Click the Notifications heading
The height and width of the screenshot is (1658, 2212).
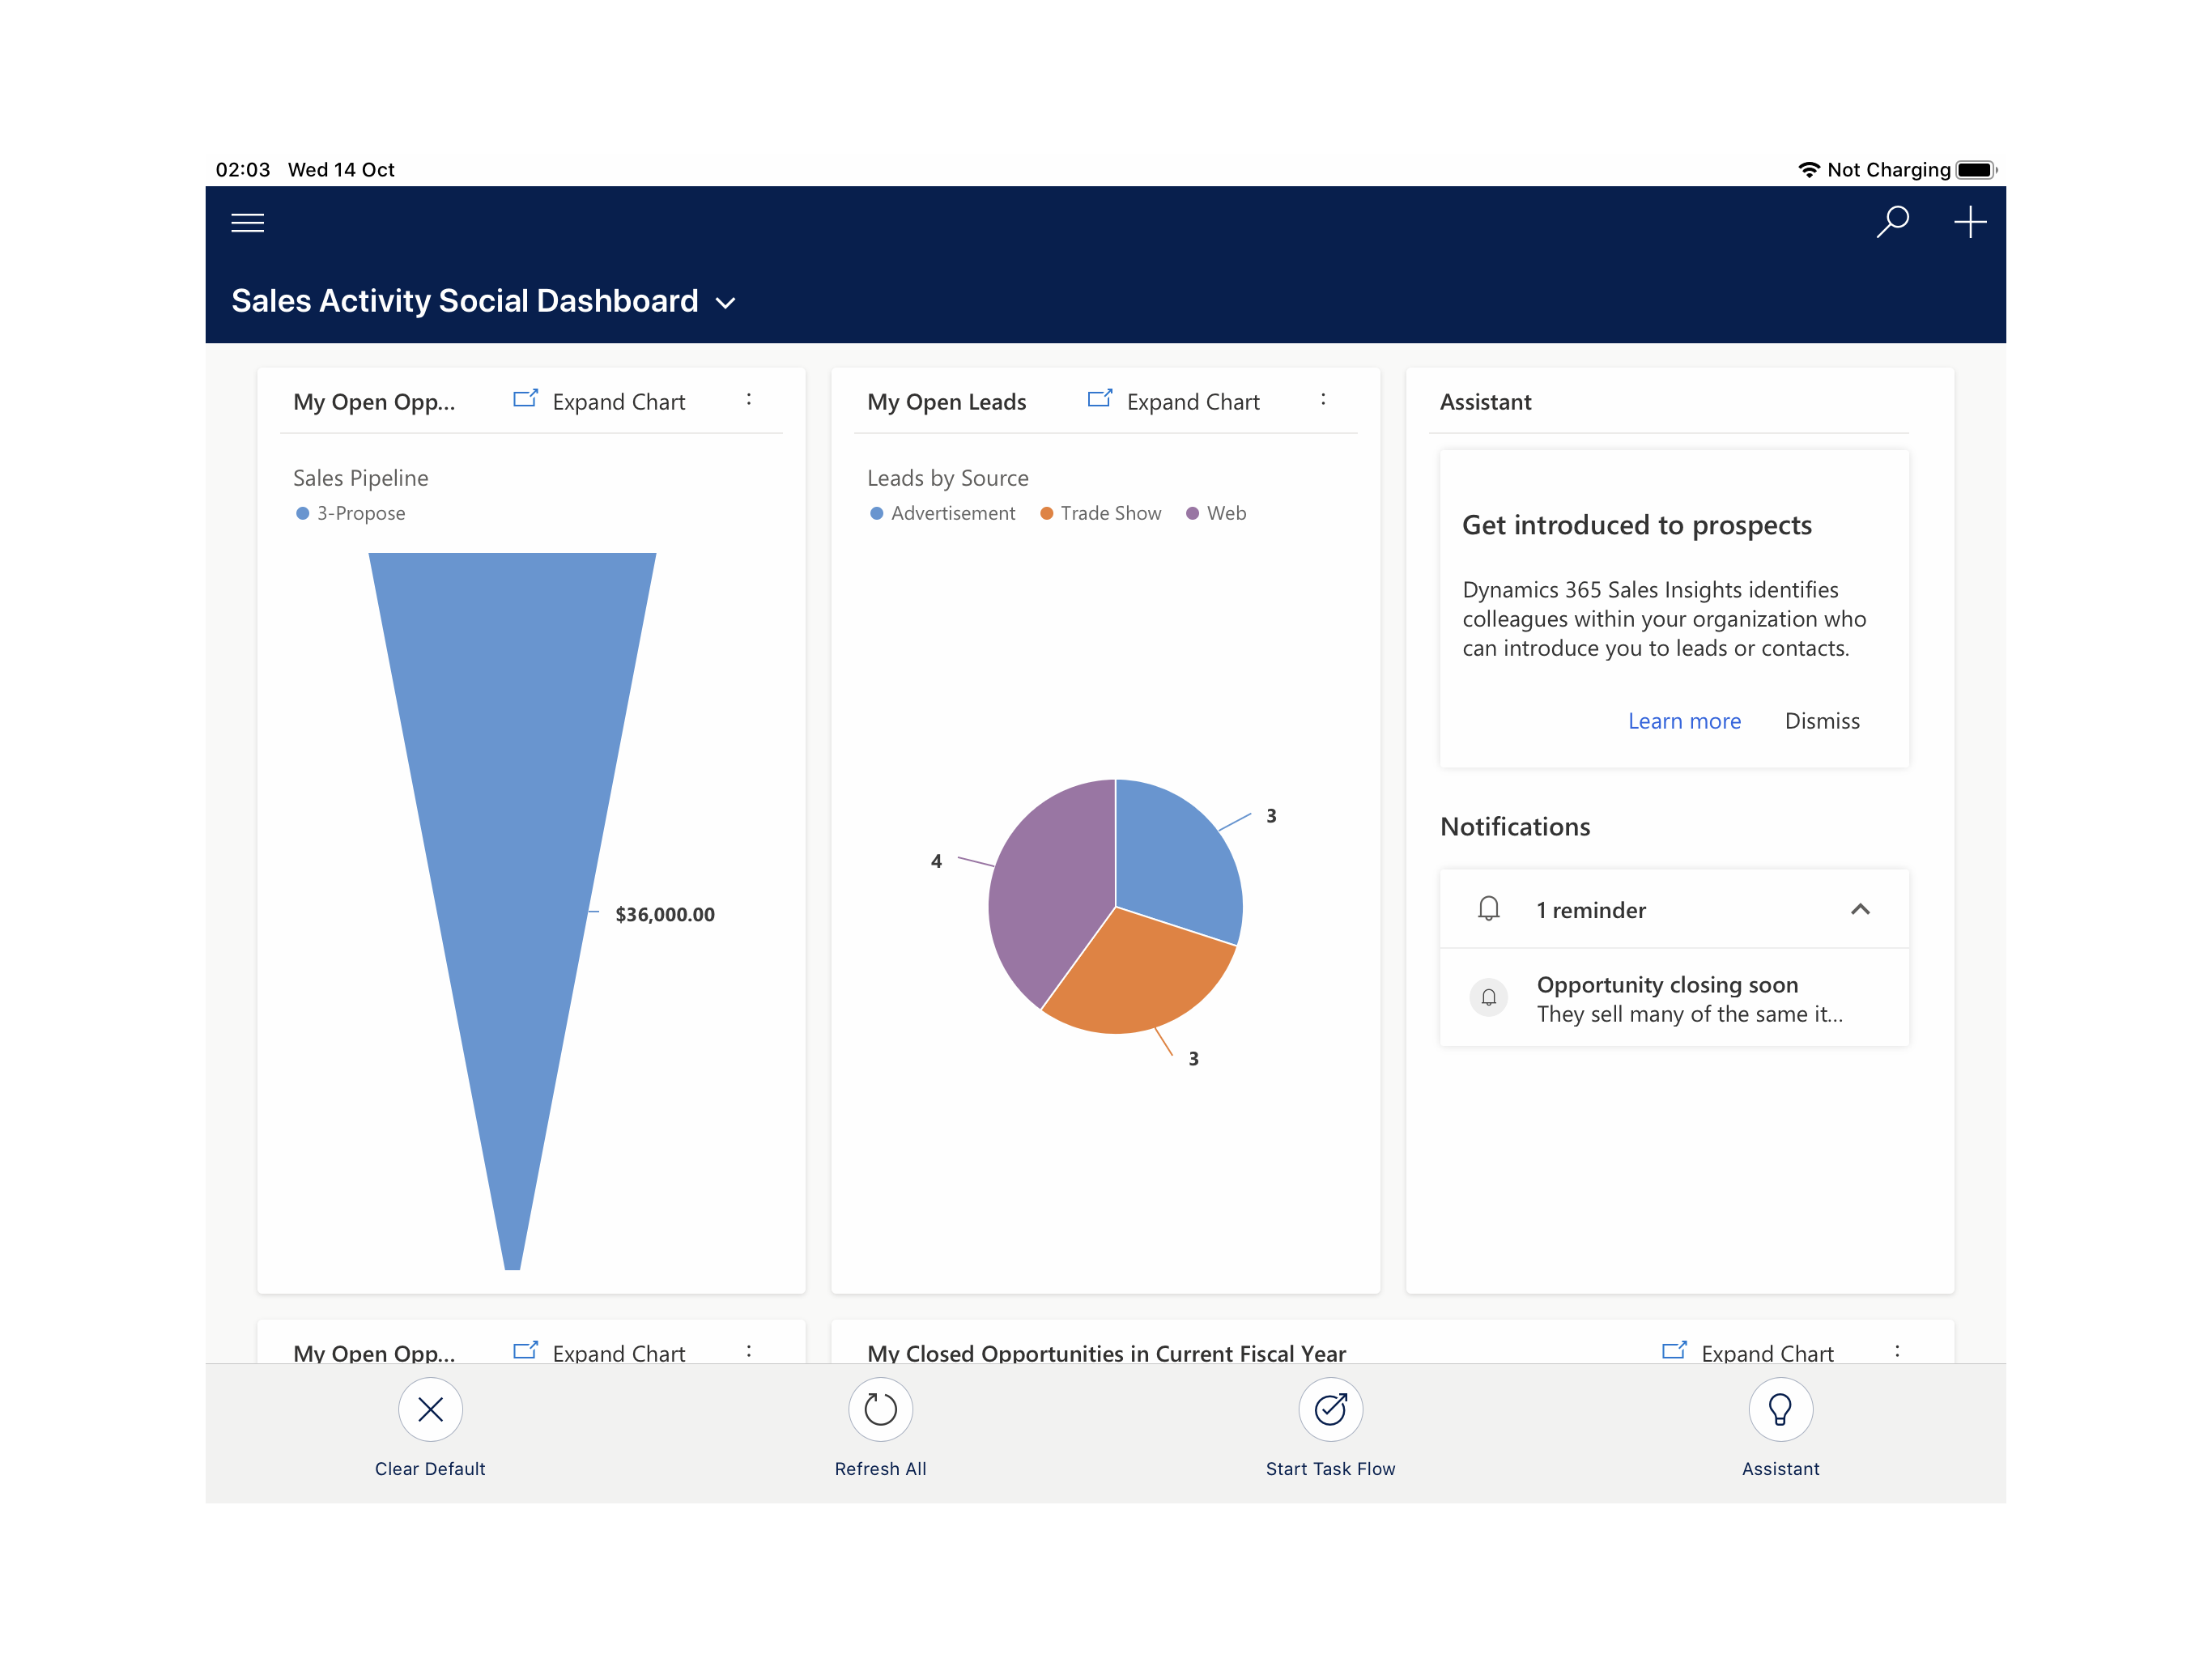coord(1514,826)
